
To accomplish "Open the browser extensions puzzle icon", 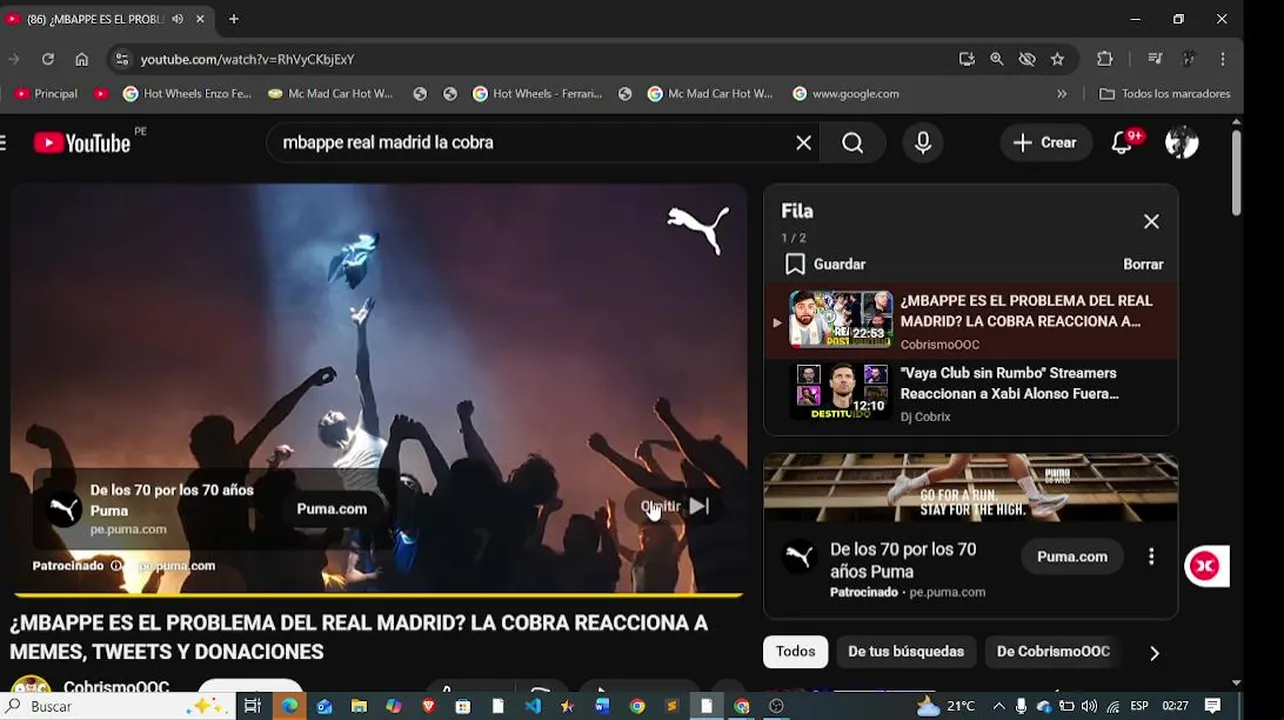I will point(1105,59).
